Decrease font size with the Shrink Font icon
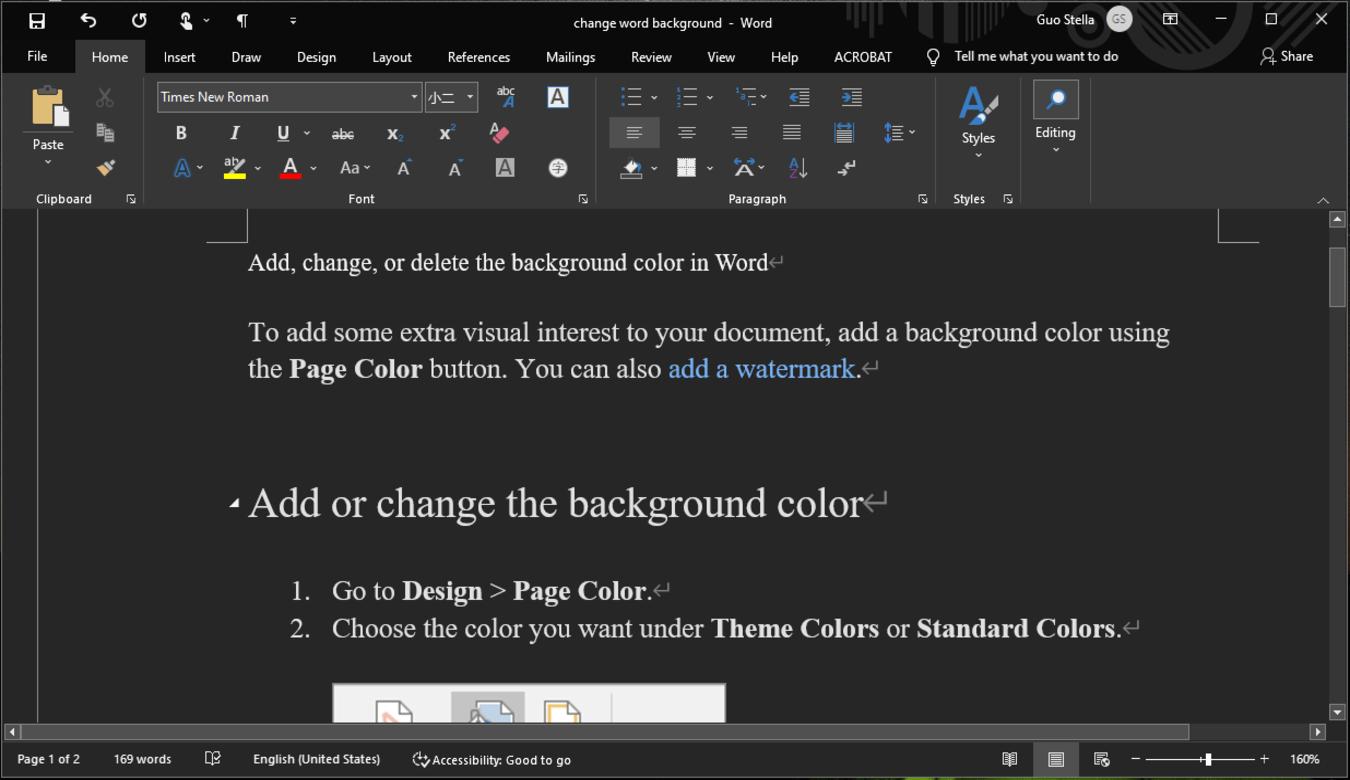 coord(455,168)
